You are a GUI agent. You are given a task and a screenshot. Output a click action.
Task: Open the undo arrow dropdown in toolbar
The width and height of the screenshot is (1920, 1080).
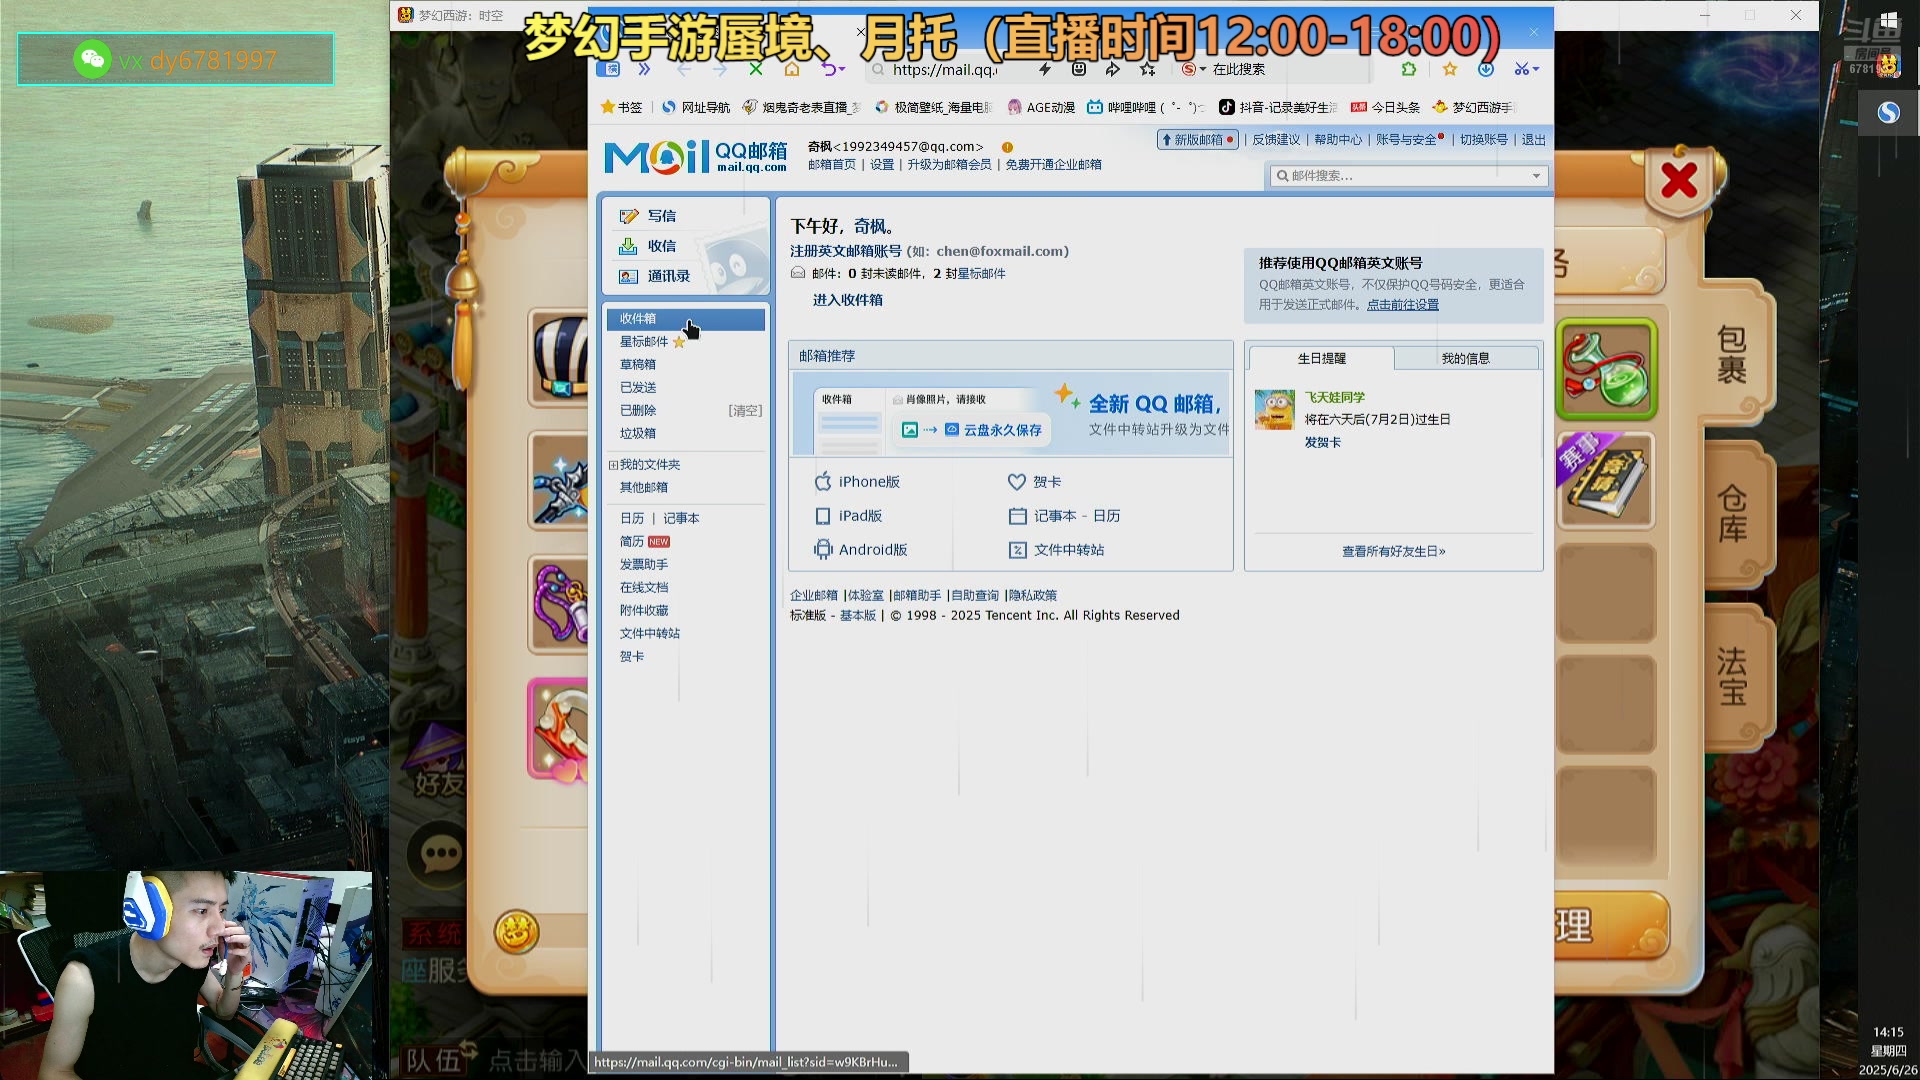click(x=843, y=69)
